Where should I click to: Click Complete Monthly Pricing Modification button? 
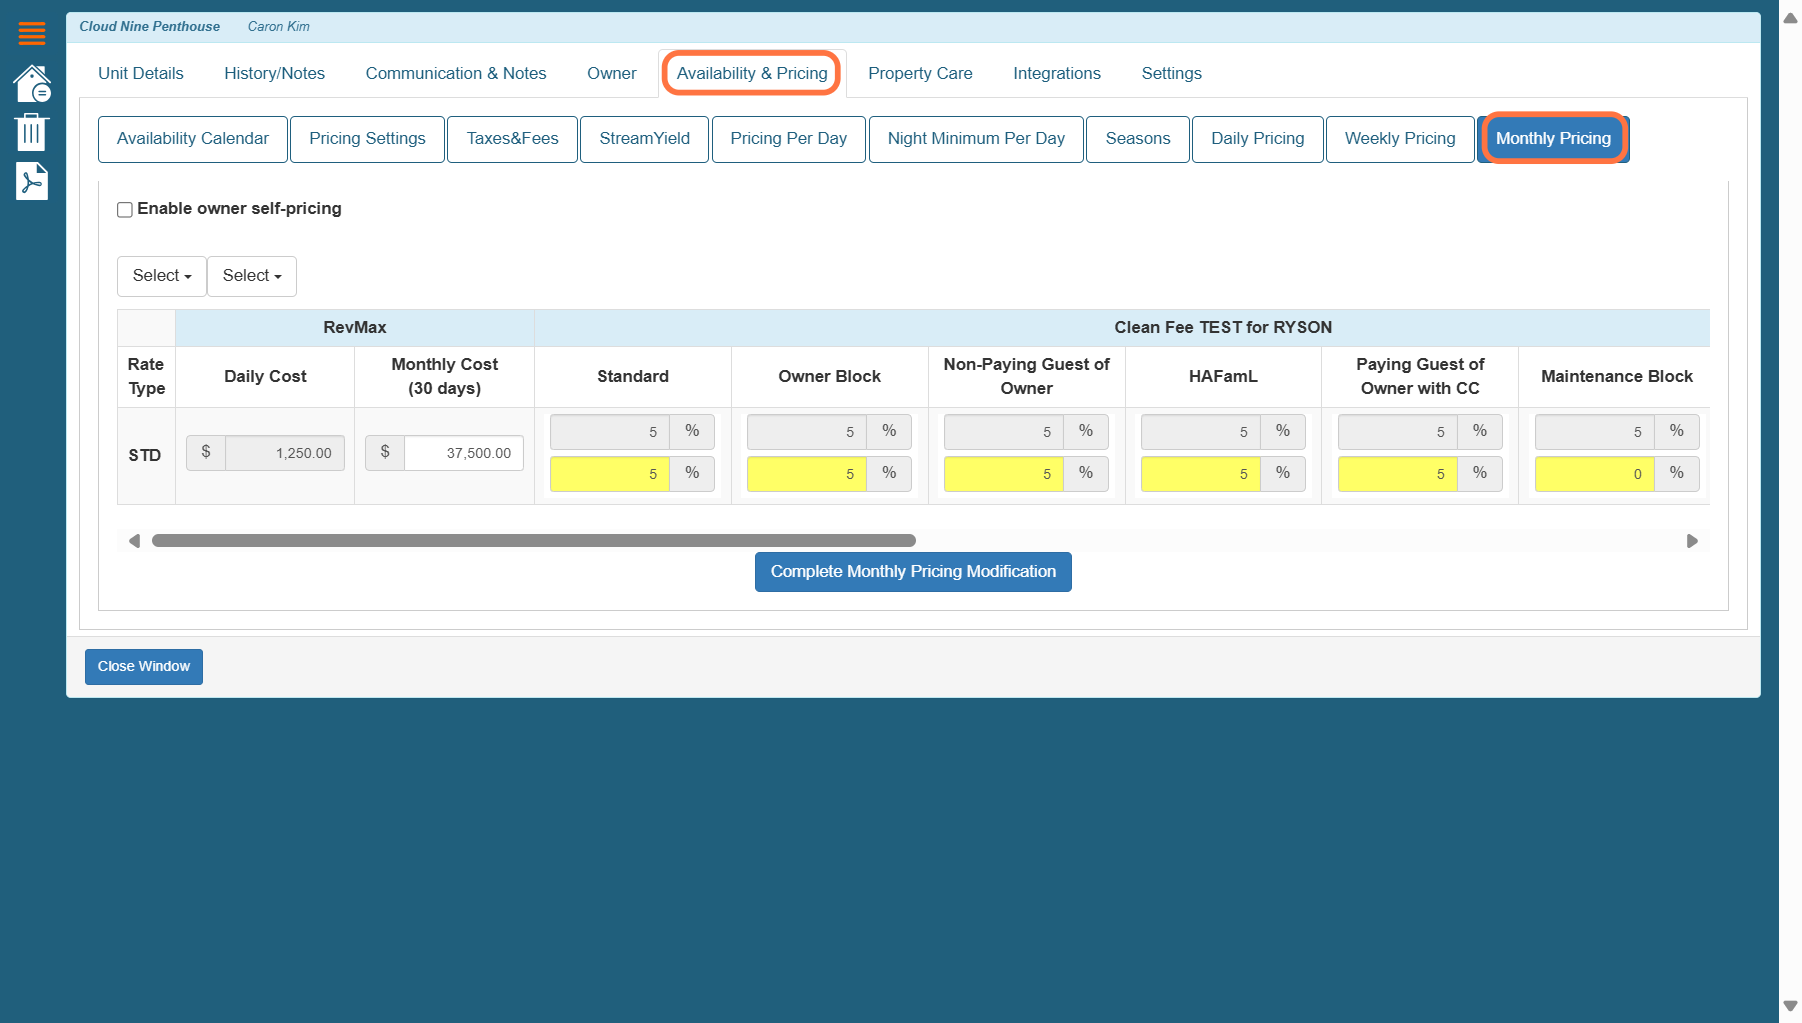click(x=913, y=572)
